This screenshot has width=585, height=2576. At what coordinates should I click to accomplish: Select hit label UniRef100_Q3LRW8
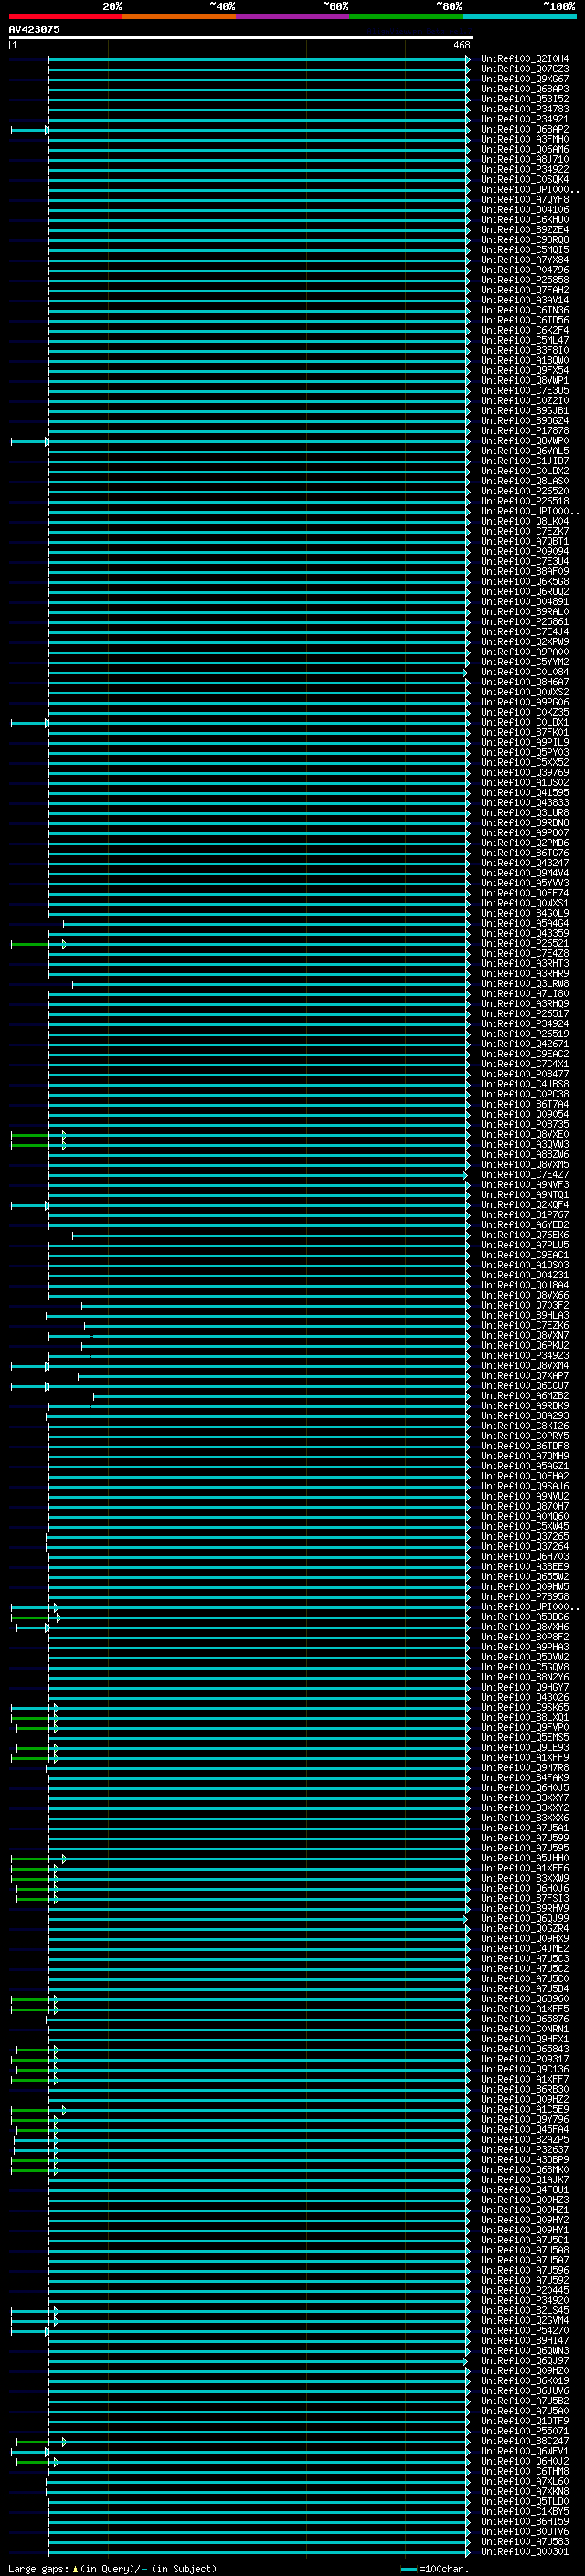[x=525, y=984]
